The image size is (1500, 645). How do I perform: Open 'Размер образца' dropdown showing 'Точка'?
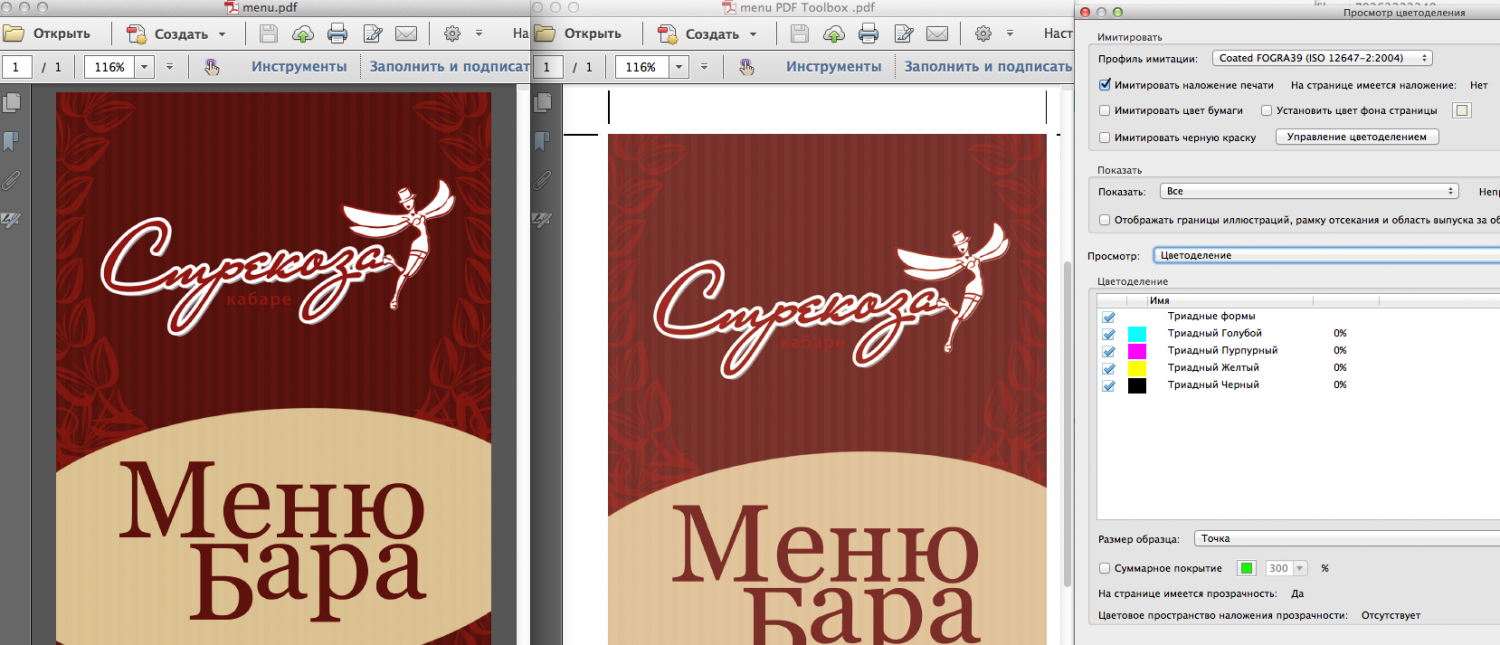point(1347,538)
